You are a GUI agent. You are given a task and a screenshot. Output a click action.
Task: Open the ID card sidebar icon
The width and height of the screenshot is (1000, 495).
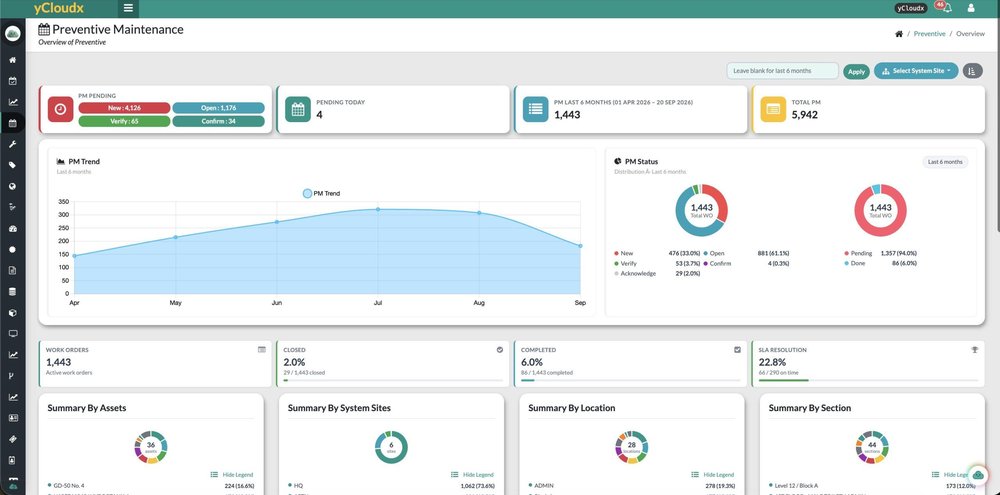12,418
